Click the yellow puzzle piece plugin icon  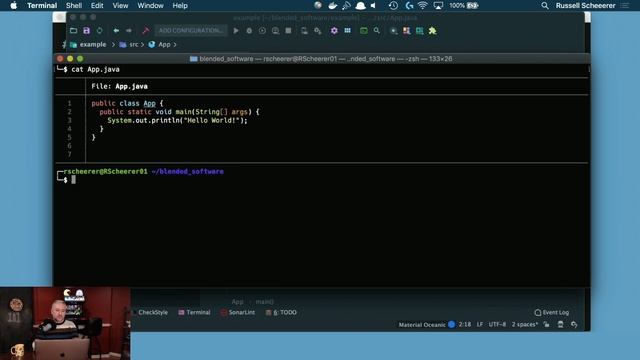click(432, 31)
